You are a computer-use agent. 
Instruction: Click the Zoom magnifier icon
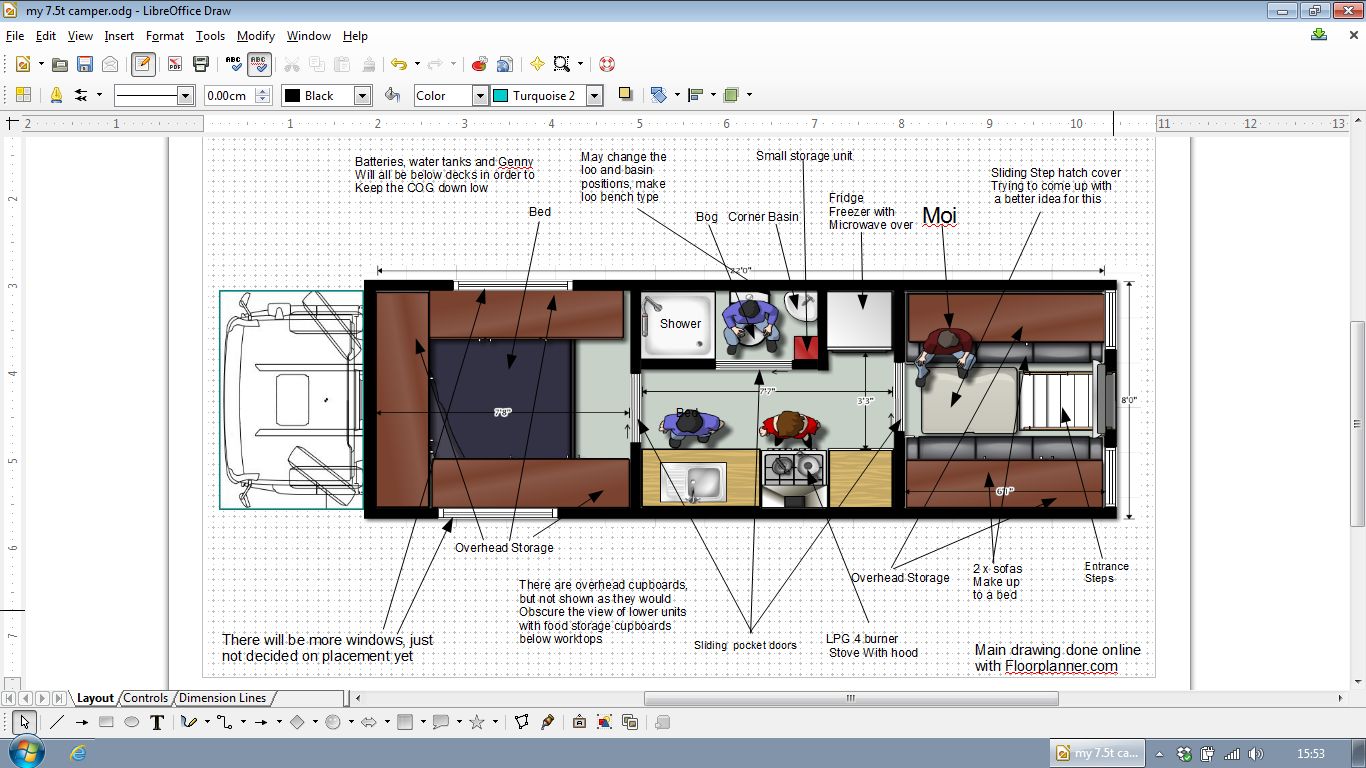tap(562, 64)
